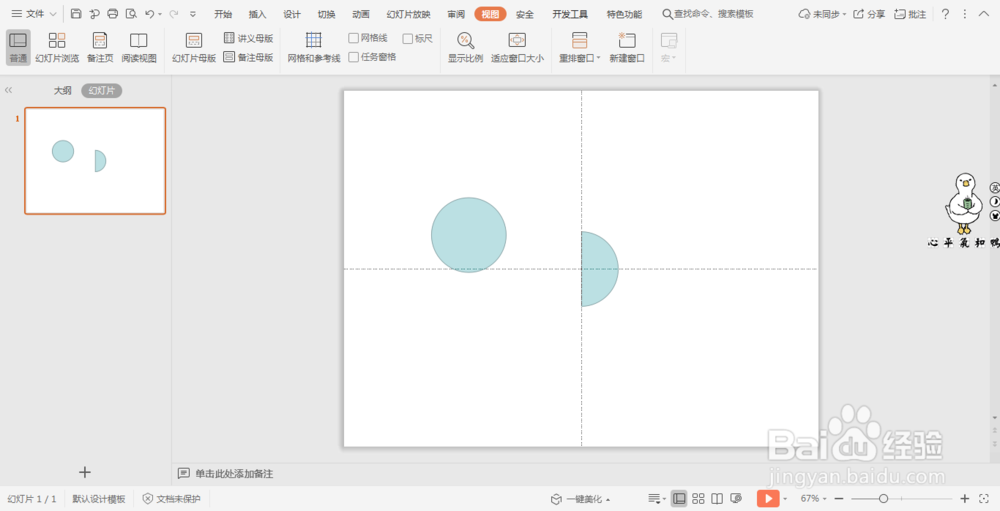Start slideshow with orange play button

(x=768, y=498)
